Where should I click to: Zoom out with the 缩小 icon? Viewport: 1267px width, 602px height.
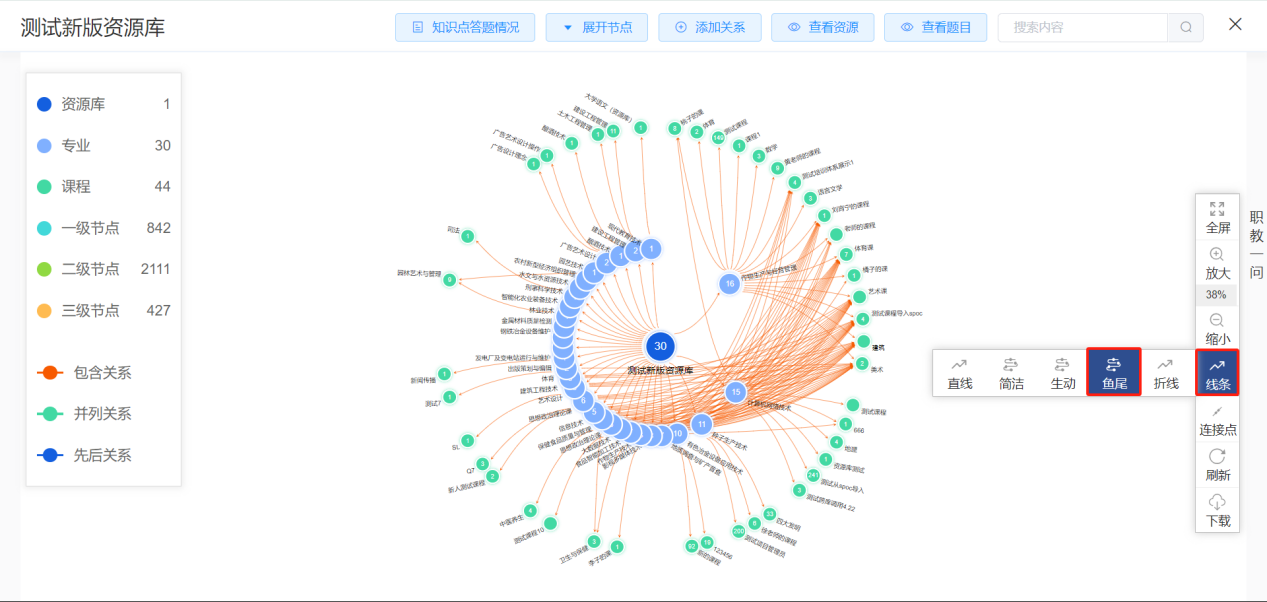pyautogui.click(x=1217, y=320)
